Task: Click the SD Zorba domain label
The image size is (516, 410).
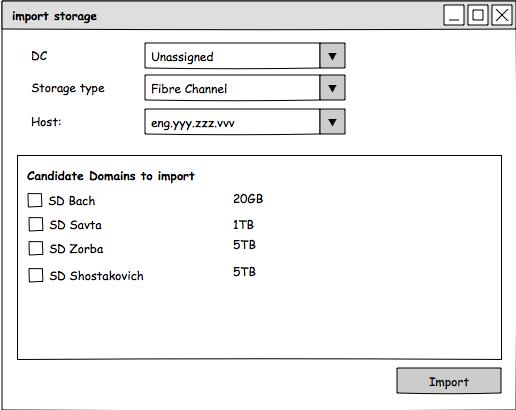Action: coord(76,249)
